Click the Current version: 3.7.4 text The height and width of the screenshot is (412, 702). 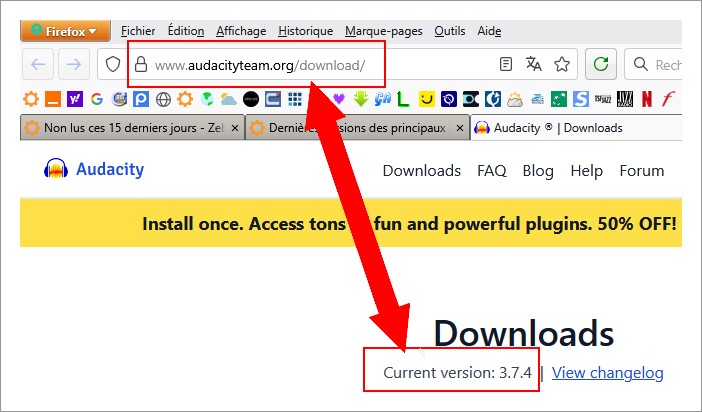click(458, 373)
